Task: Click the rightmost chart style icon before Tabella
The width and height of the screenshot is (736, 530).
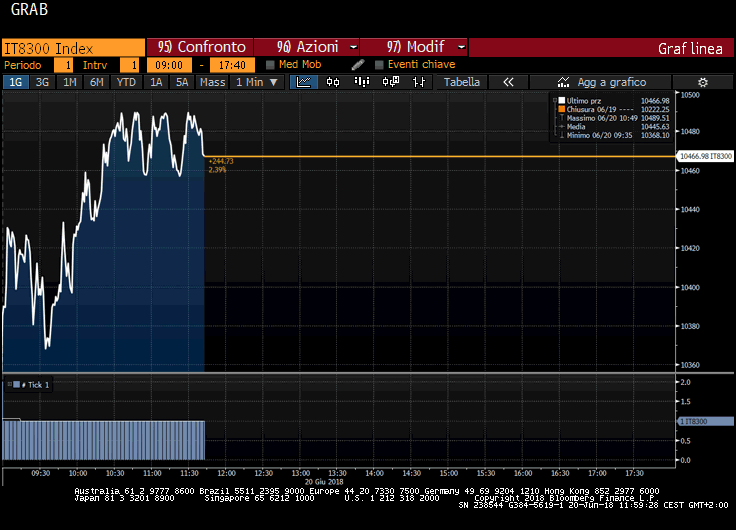Action: (417, 82)
